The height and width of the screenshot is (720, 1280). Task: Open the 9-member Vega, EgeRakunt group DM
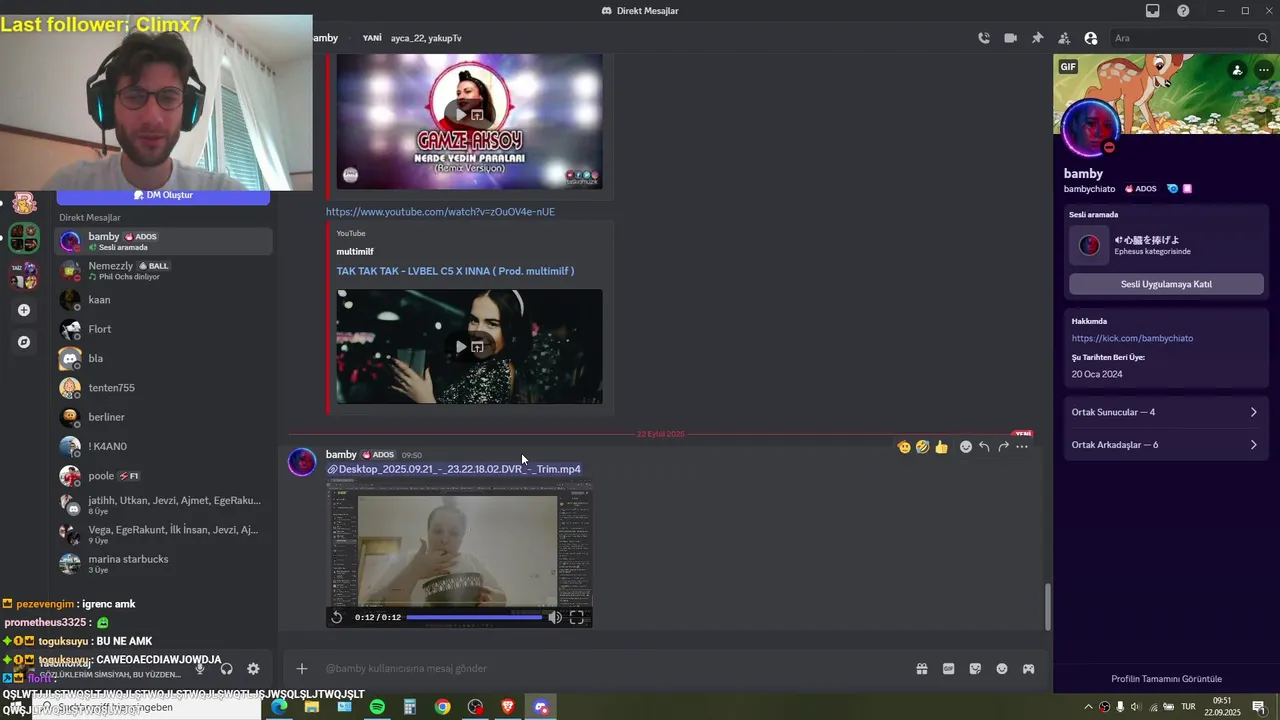(x=163, y=534)
